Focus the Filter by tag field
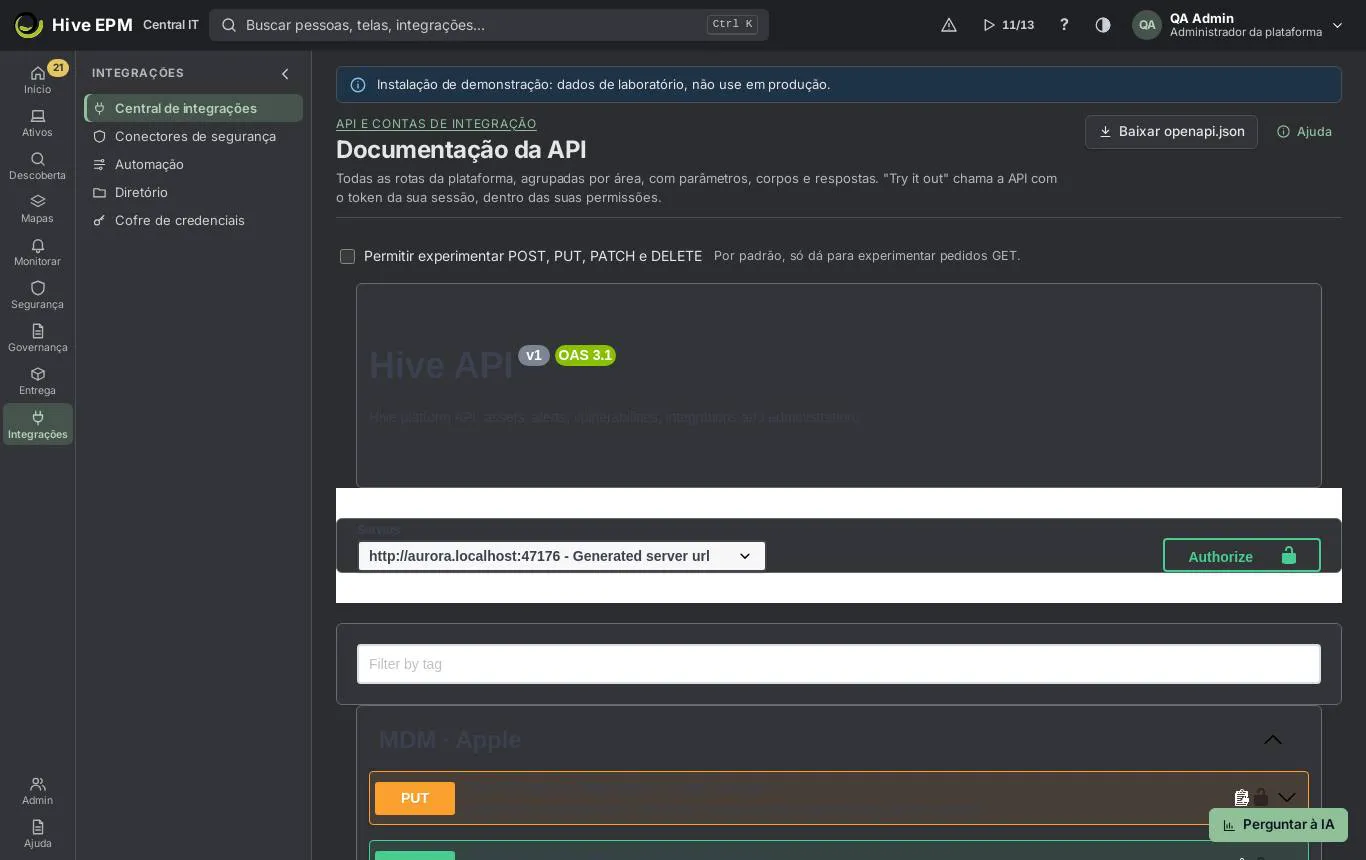Image resolution: width=1366 pixels, height=860 pixels. (839, 664)
